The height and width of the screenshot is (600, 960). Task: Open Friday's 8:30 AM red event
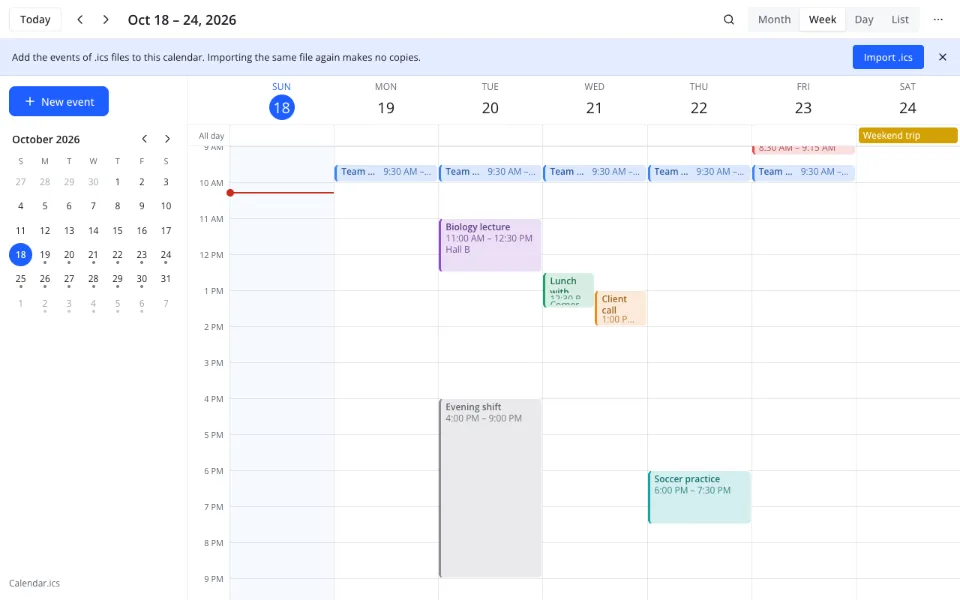pos(803,149)
